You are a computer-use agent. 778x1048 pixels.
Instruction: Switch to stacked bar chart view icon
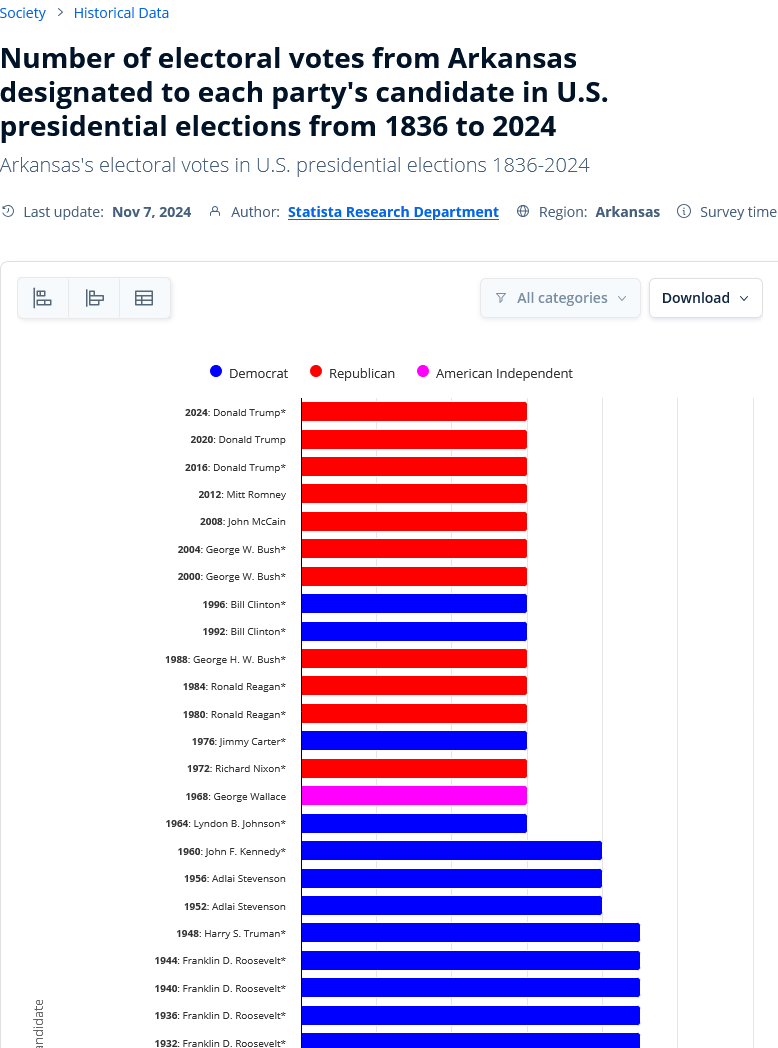[x=43, y=298]
